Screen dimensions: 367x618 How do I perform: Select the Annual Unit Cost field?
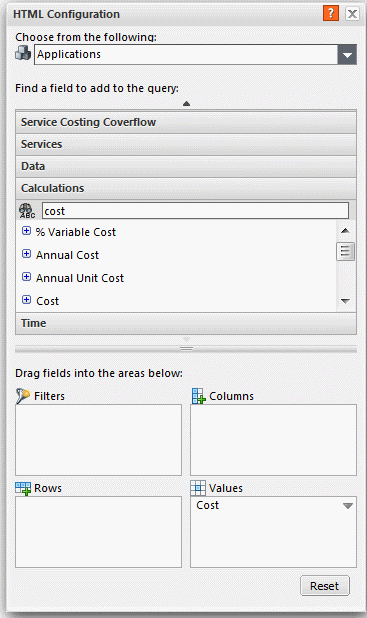pyautogui.click(x=80, y=278)
